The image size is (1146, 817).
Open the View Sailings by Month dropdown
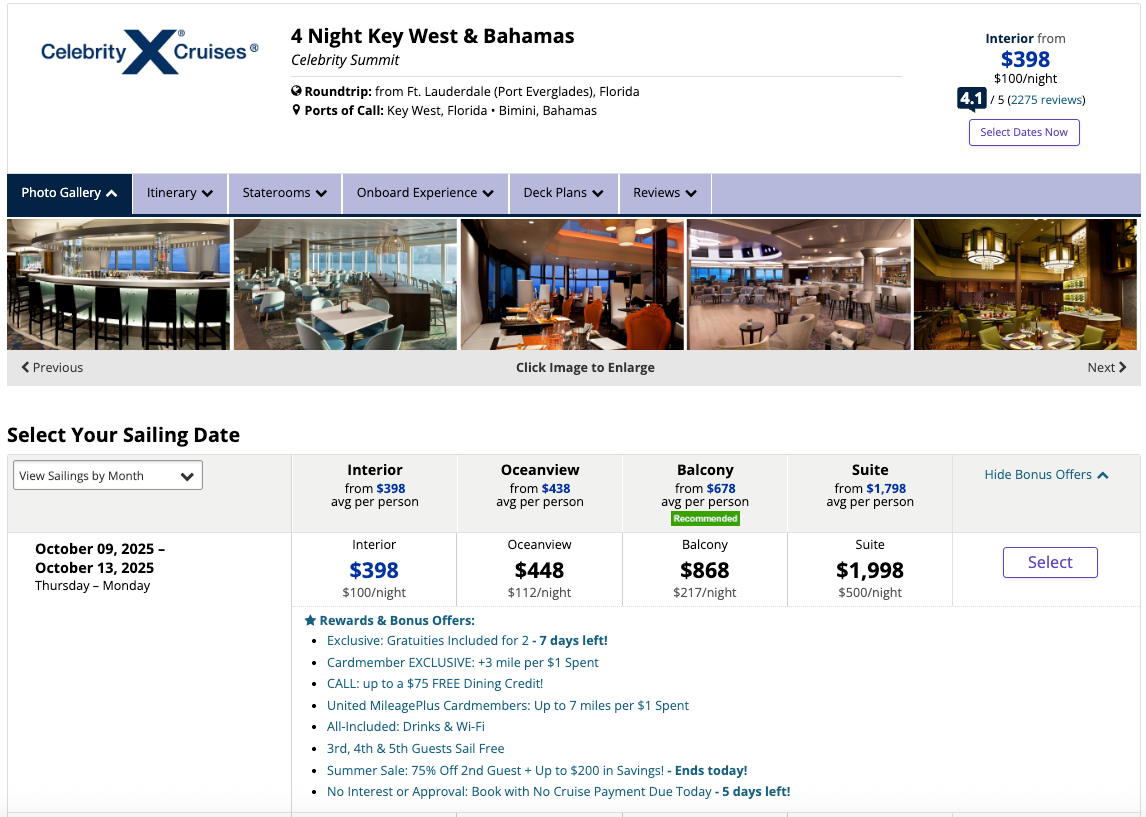coord(107,476)
